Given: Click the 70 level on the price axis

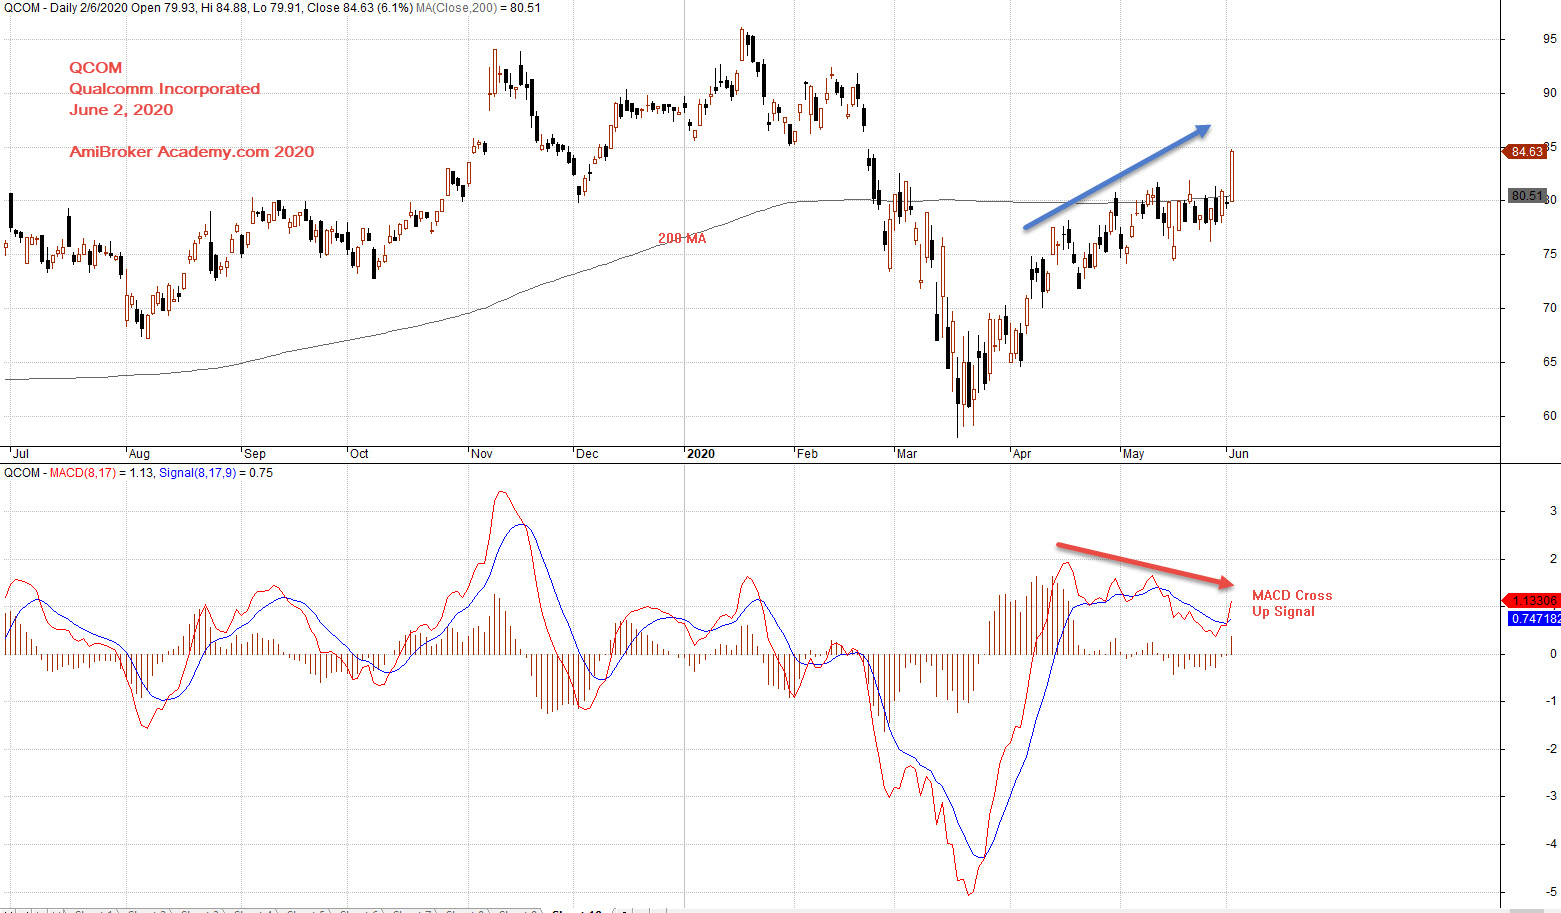Looking at the screenshot, I should point(1549,308).
